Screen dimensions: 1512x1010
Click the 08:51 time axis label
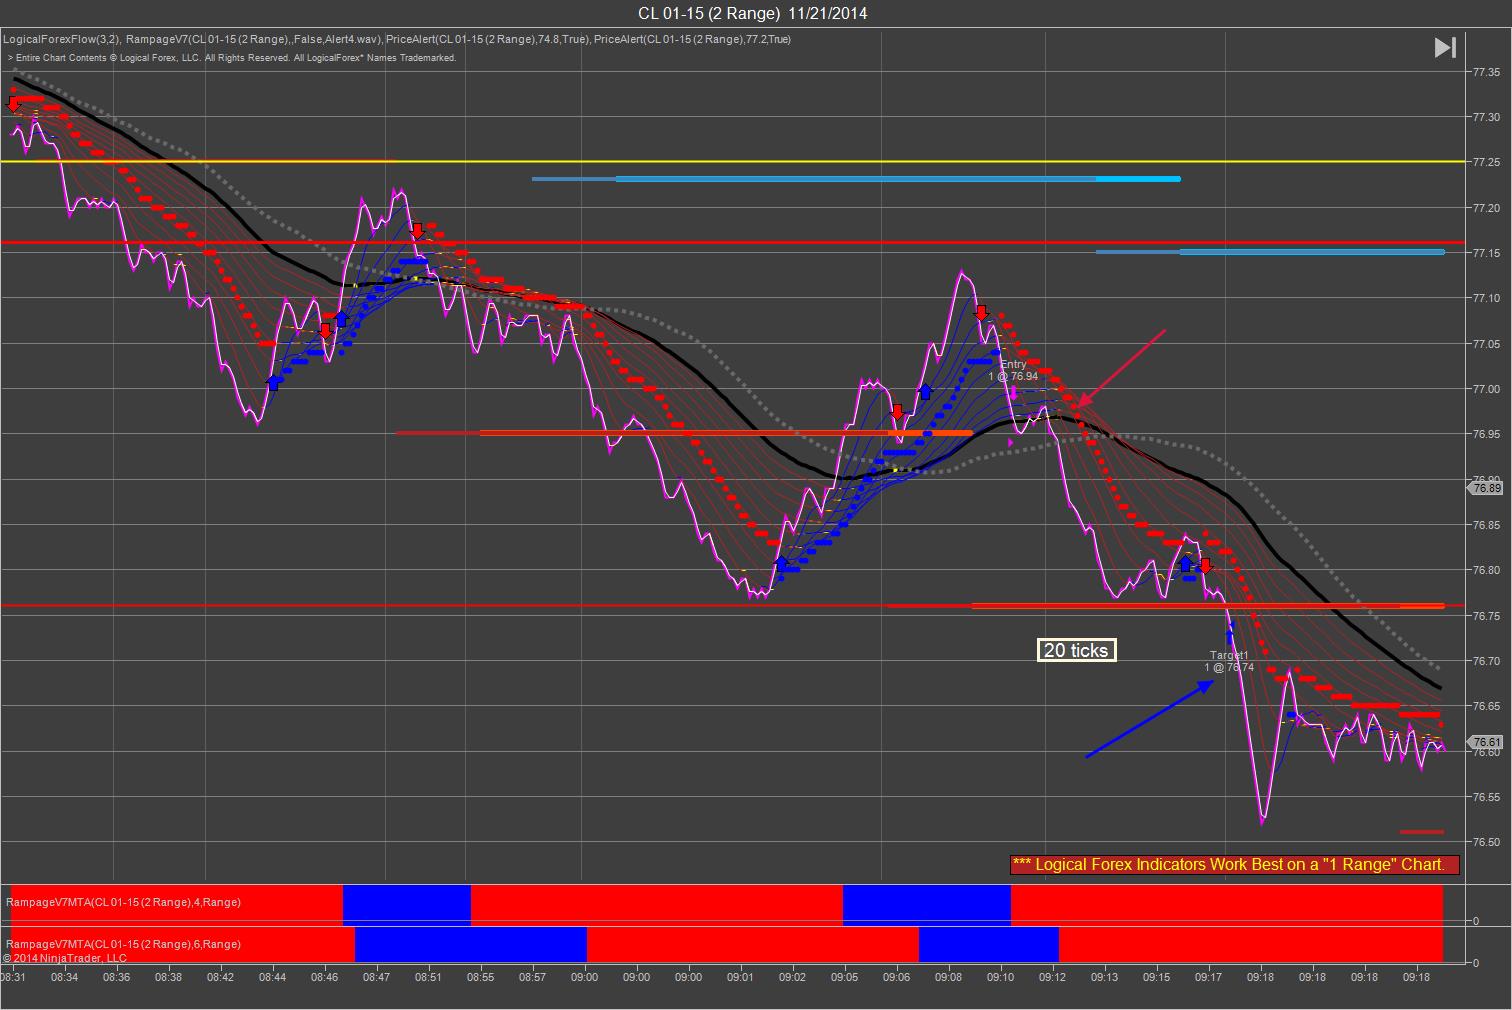point(429,977)
